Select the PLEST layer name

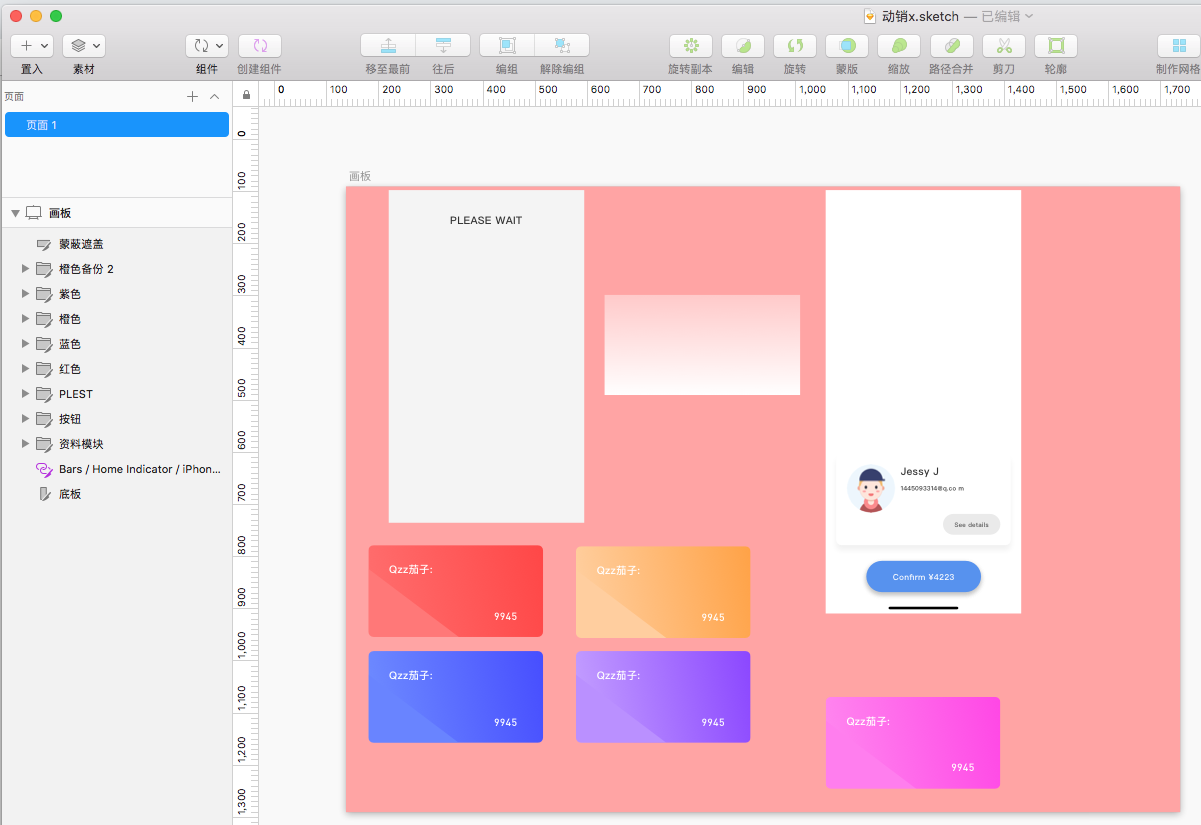point(76,394)
